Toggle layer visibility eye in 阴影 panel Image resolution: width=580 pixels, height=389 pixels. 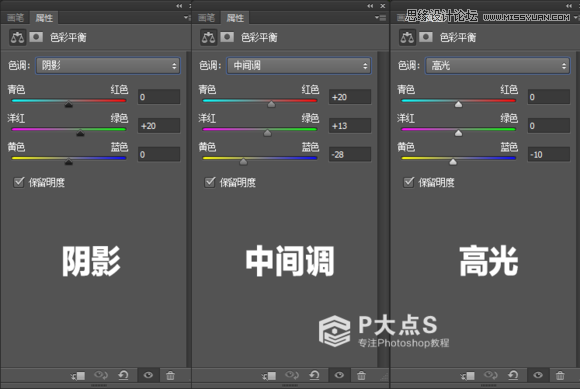pos(148,375)
